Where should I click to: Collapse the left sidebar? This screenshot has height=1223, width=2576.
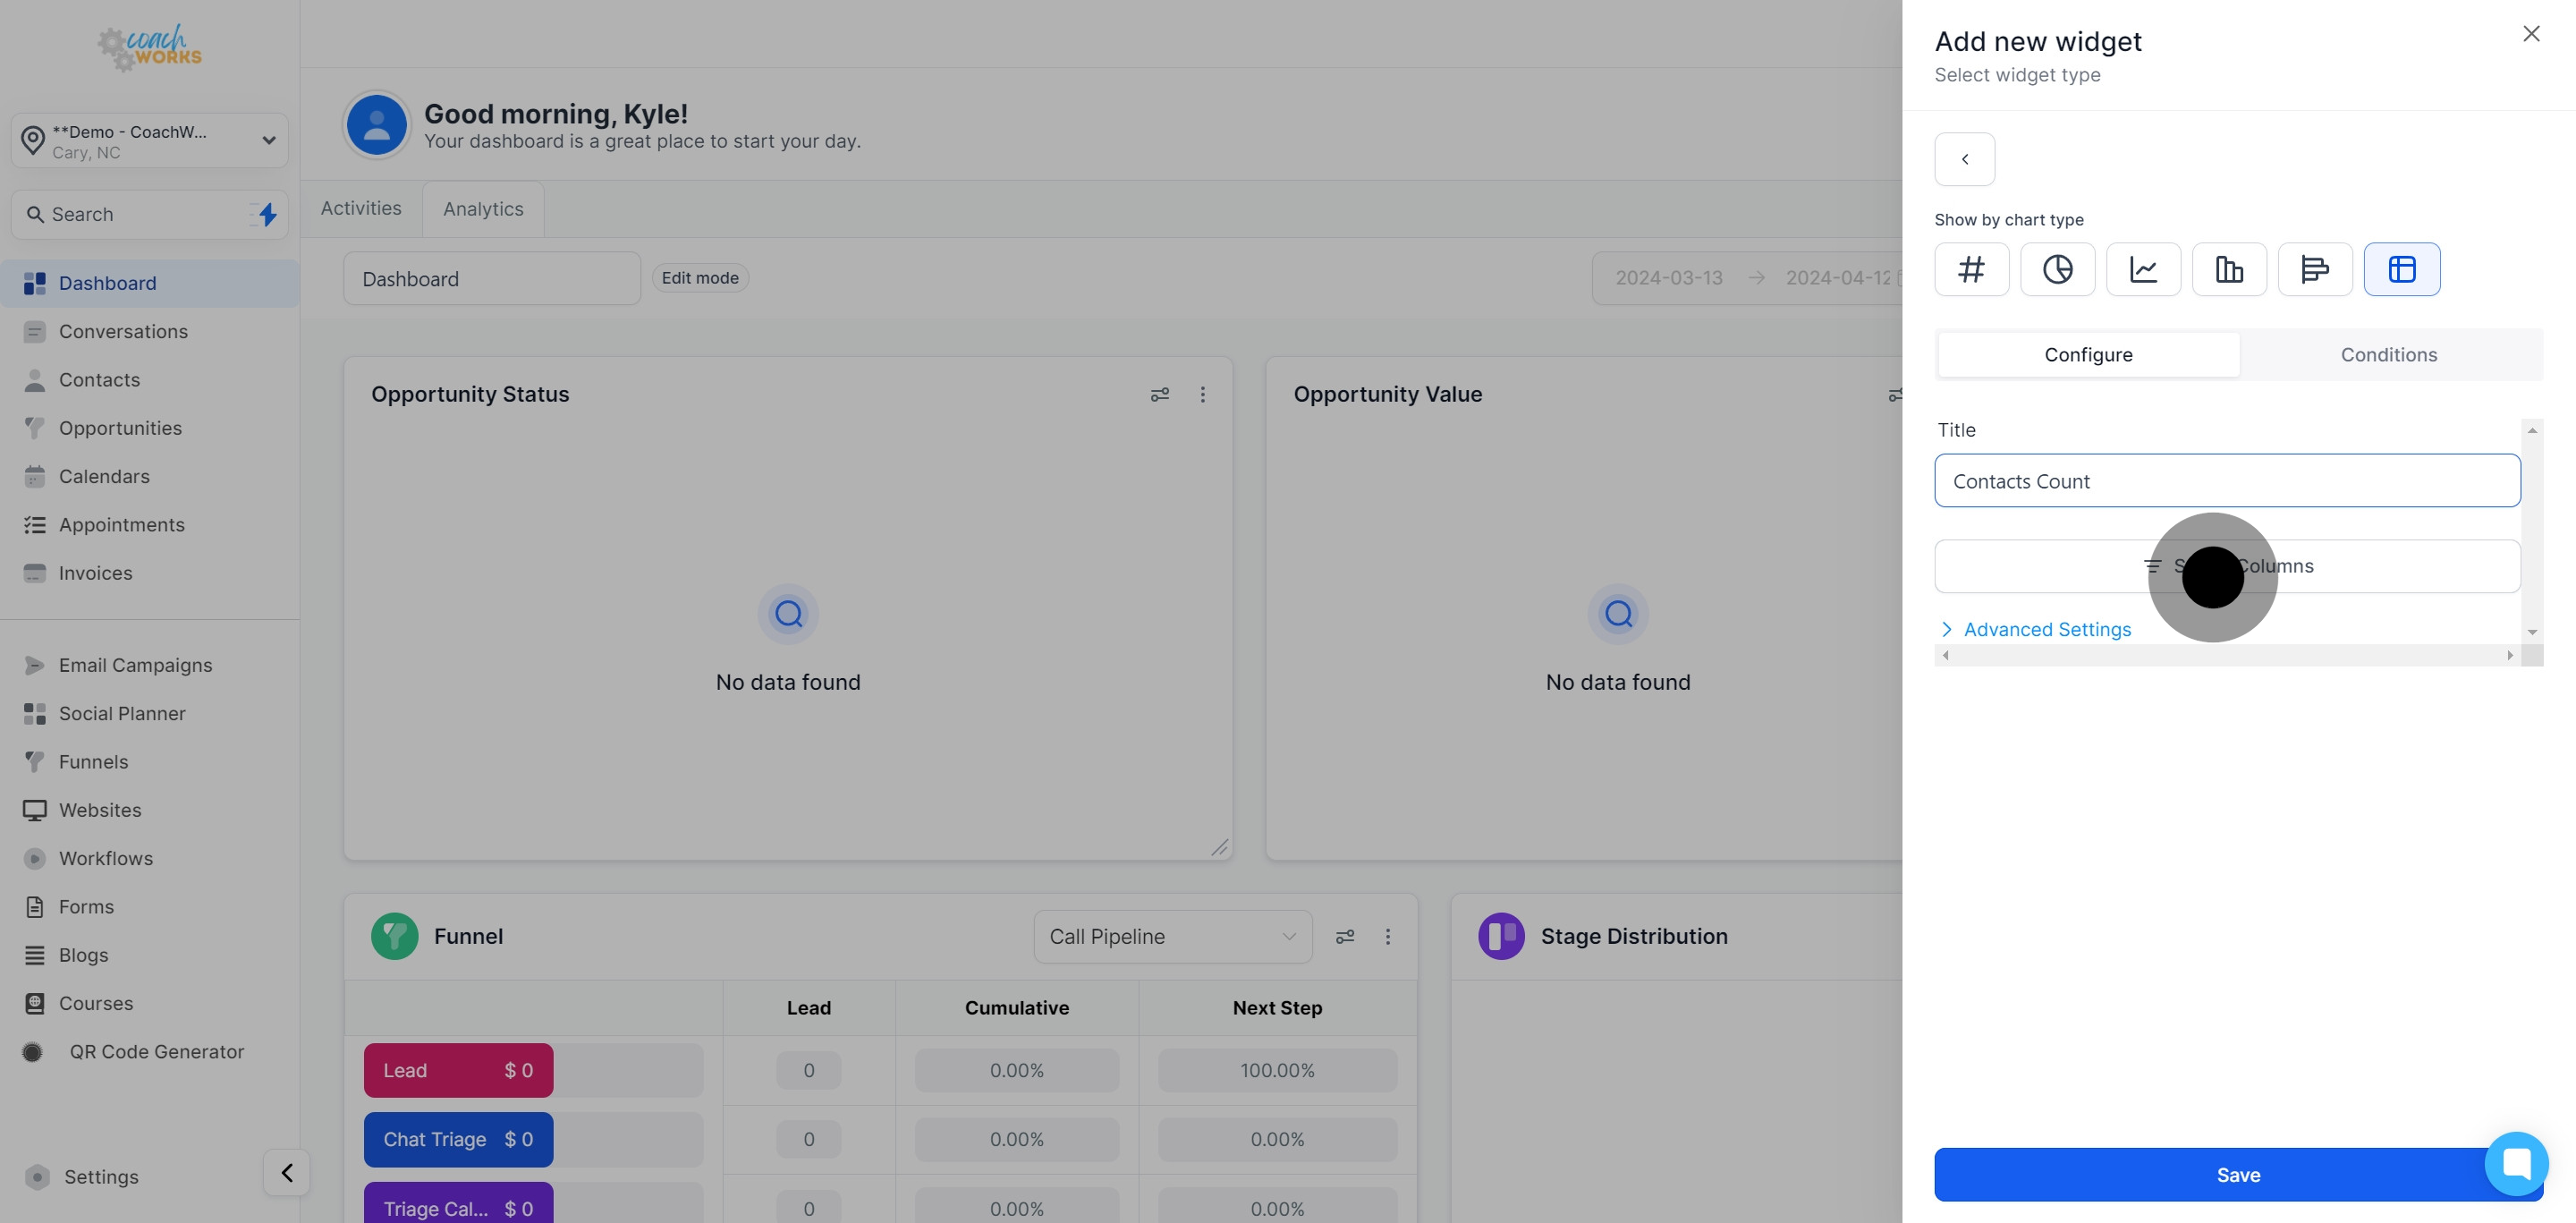(x=287, y=1172)
